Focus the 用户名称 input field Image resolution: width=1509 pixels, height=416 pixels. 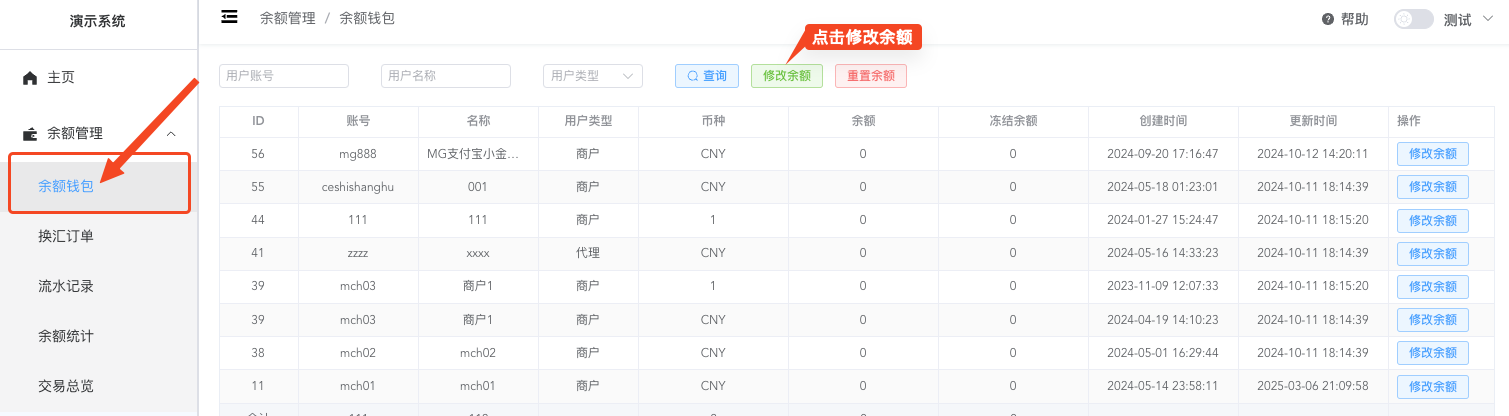[x=446, y=76]
